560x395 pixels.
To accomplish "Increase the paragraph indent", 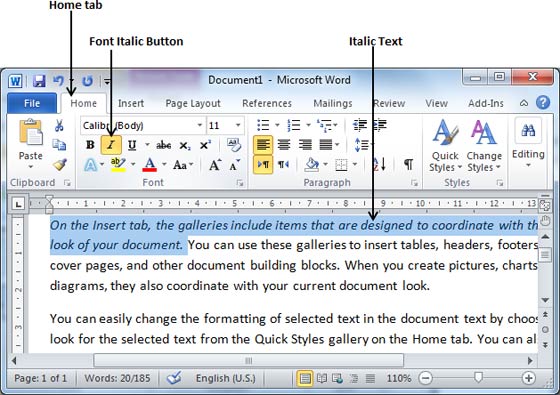I will click(380, 125).
